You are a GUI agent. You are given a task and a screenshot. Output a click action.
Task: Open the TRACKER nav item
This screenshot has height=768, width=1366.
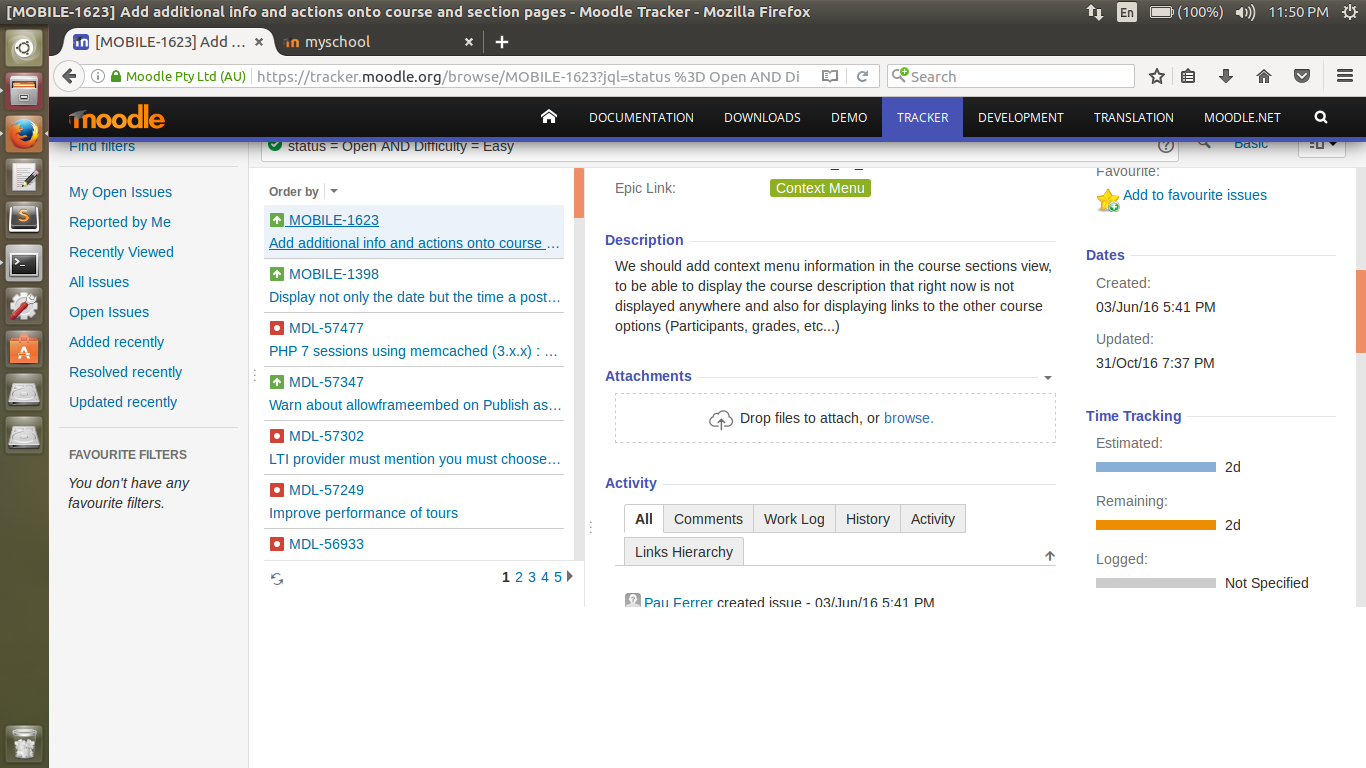click(922, 117)
